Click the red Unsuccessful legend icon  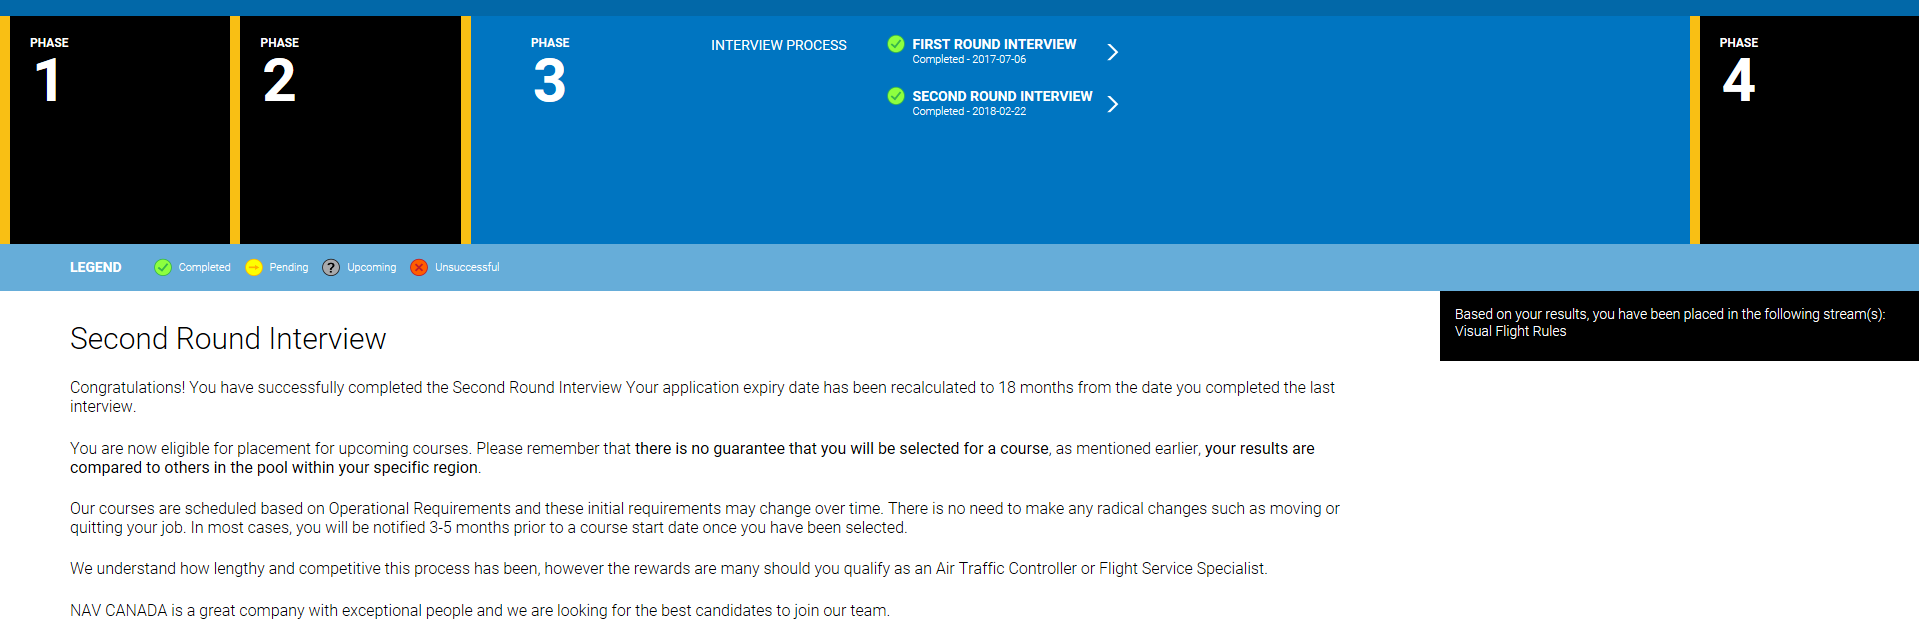[x=419, y=267]
